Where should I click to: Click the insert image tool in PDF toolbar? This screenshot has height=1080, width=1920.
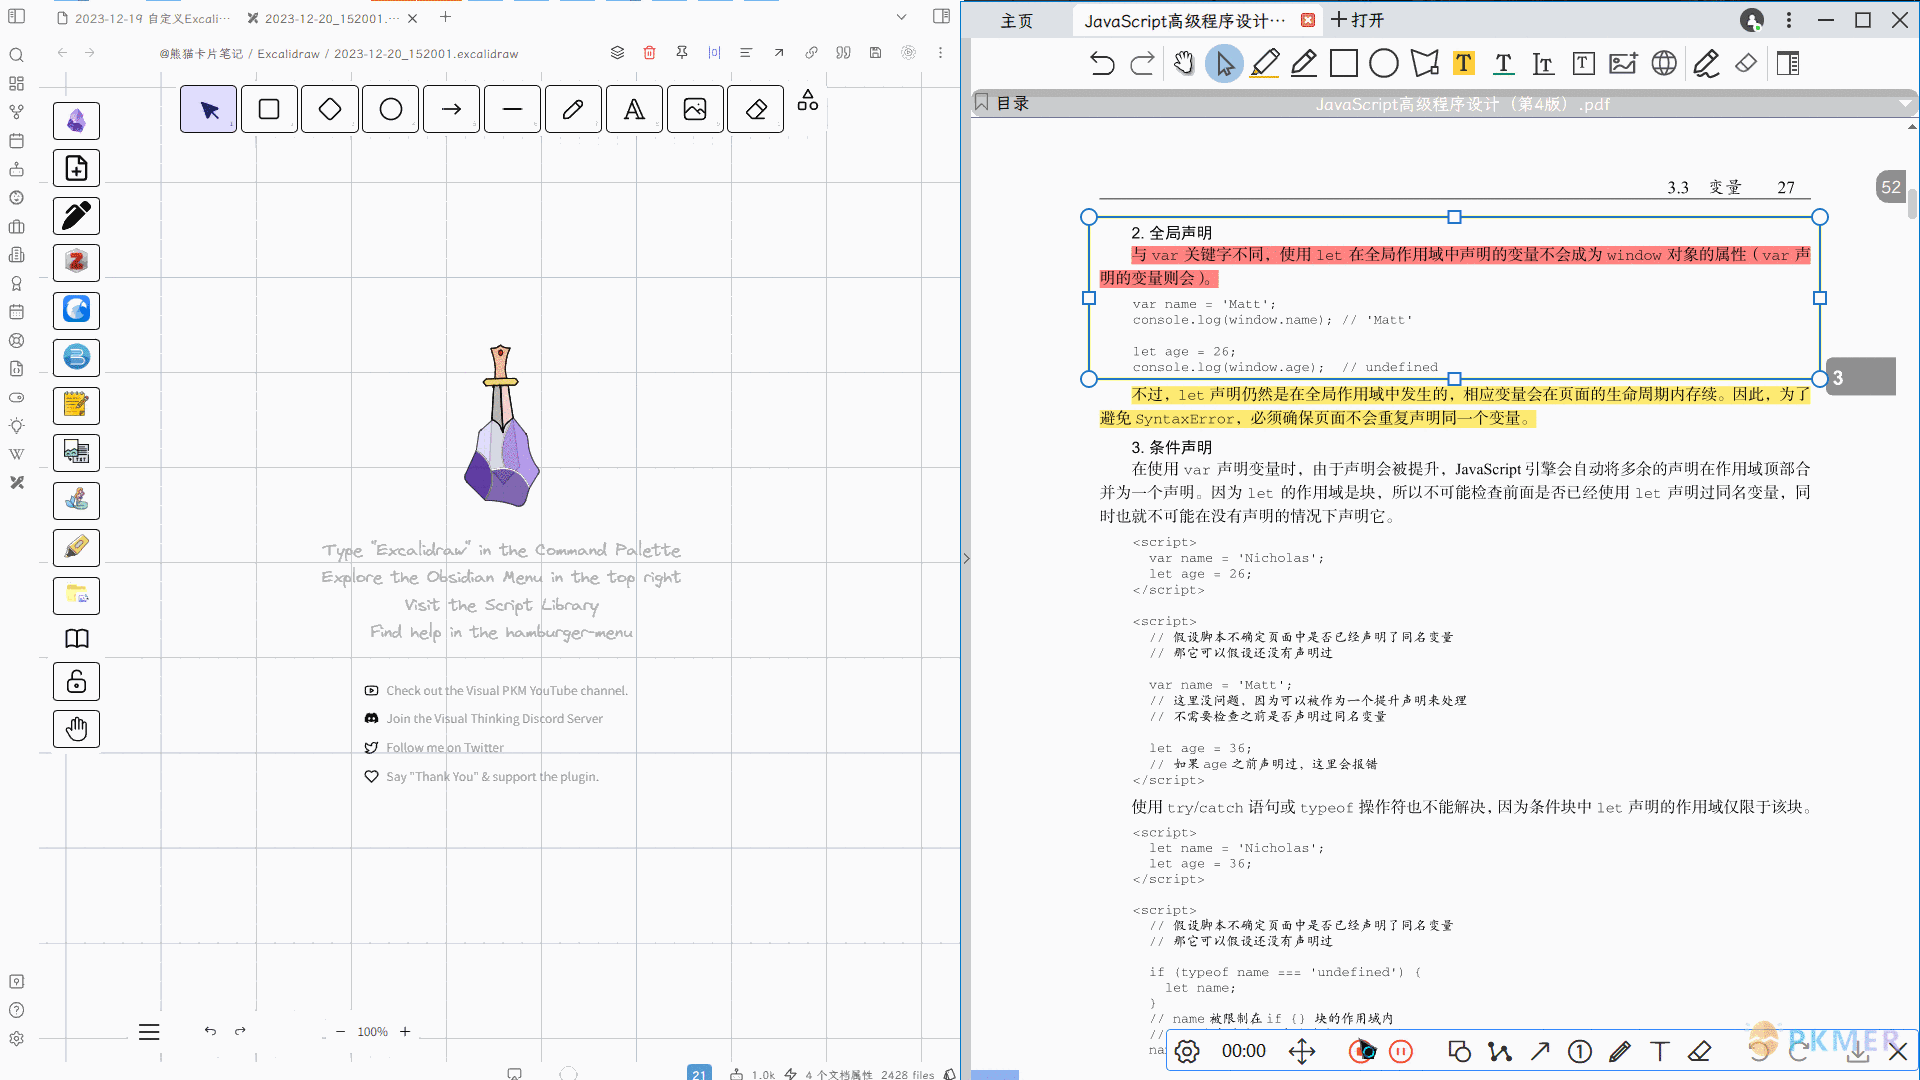click(1623, 64)
